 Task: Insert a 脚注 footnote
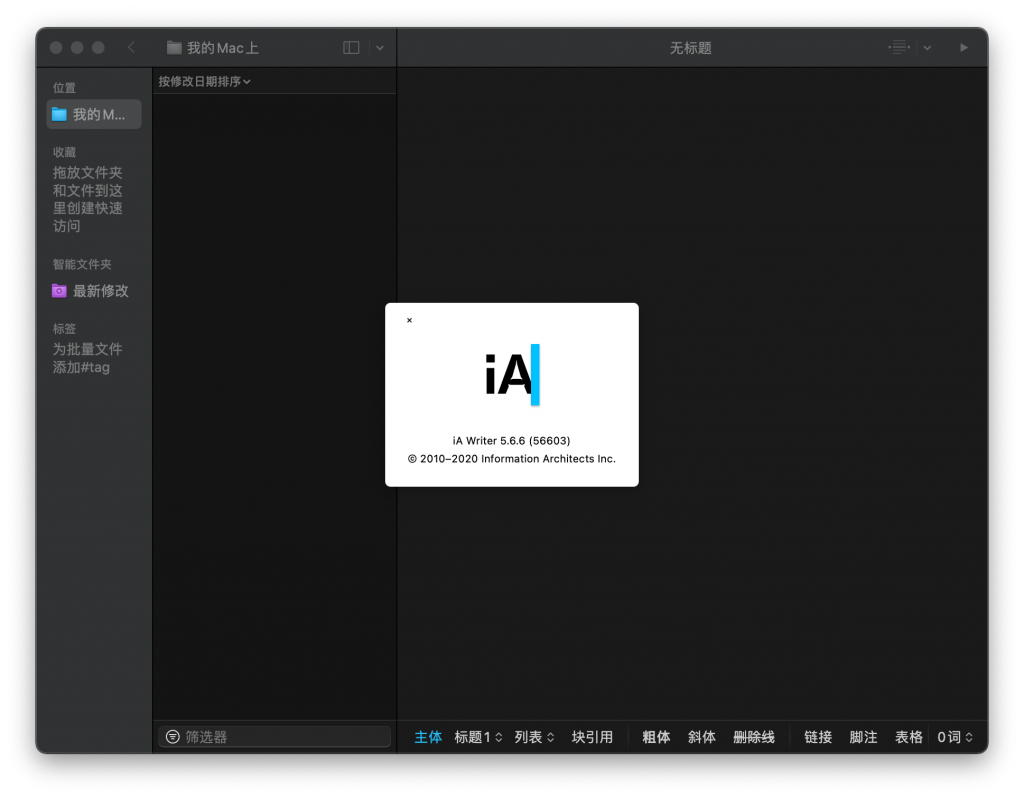click(863, 737)
